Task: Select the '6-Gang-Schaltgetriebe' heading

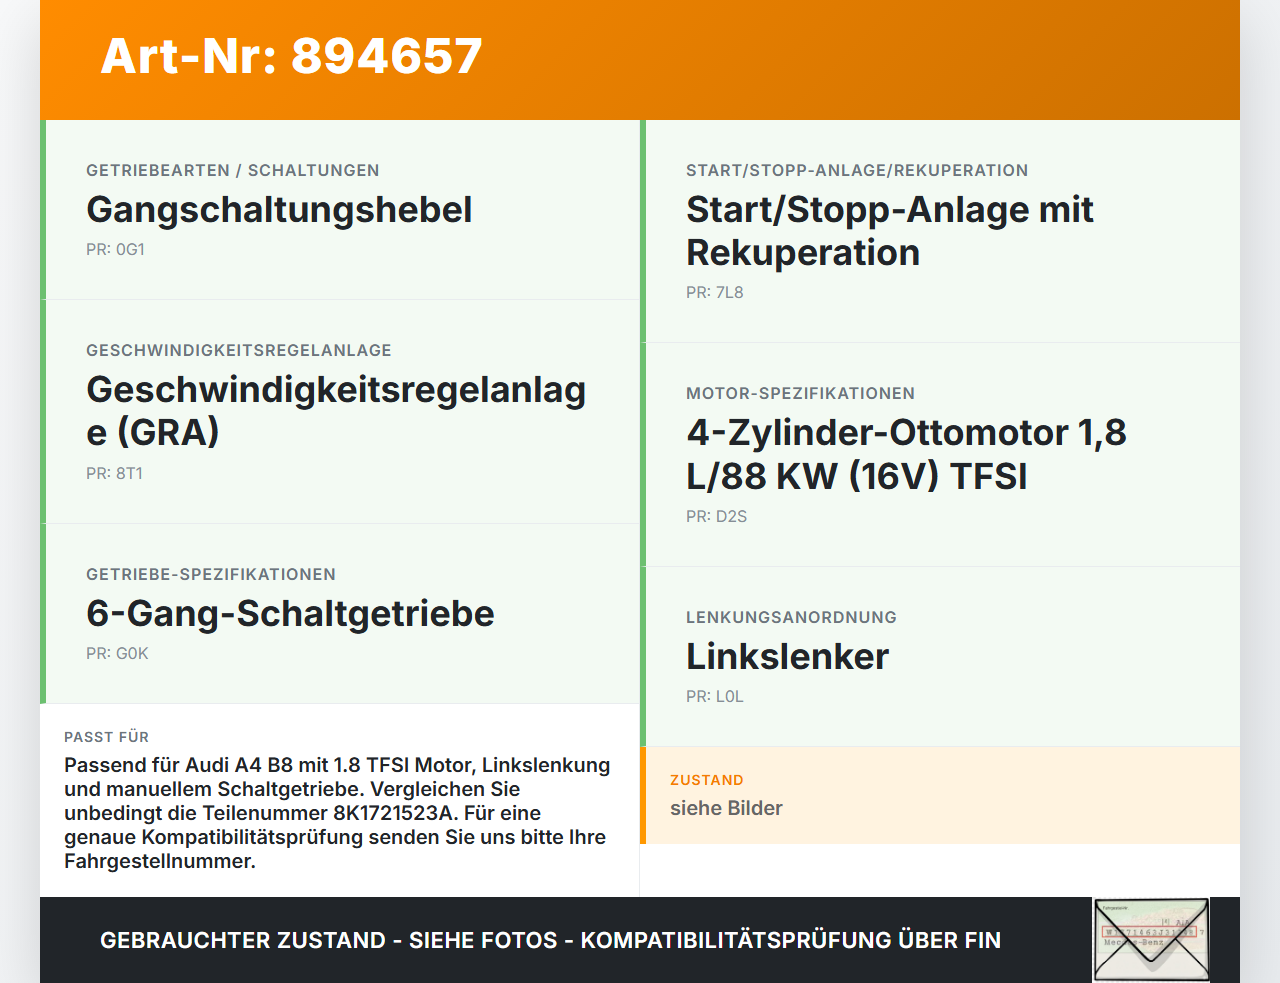Action: coord(290,614)
